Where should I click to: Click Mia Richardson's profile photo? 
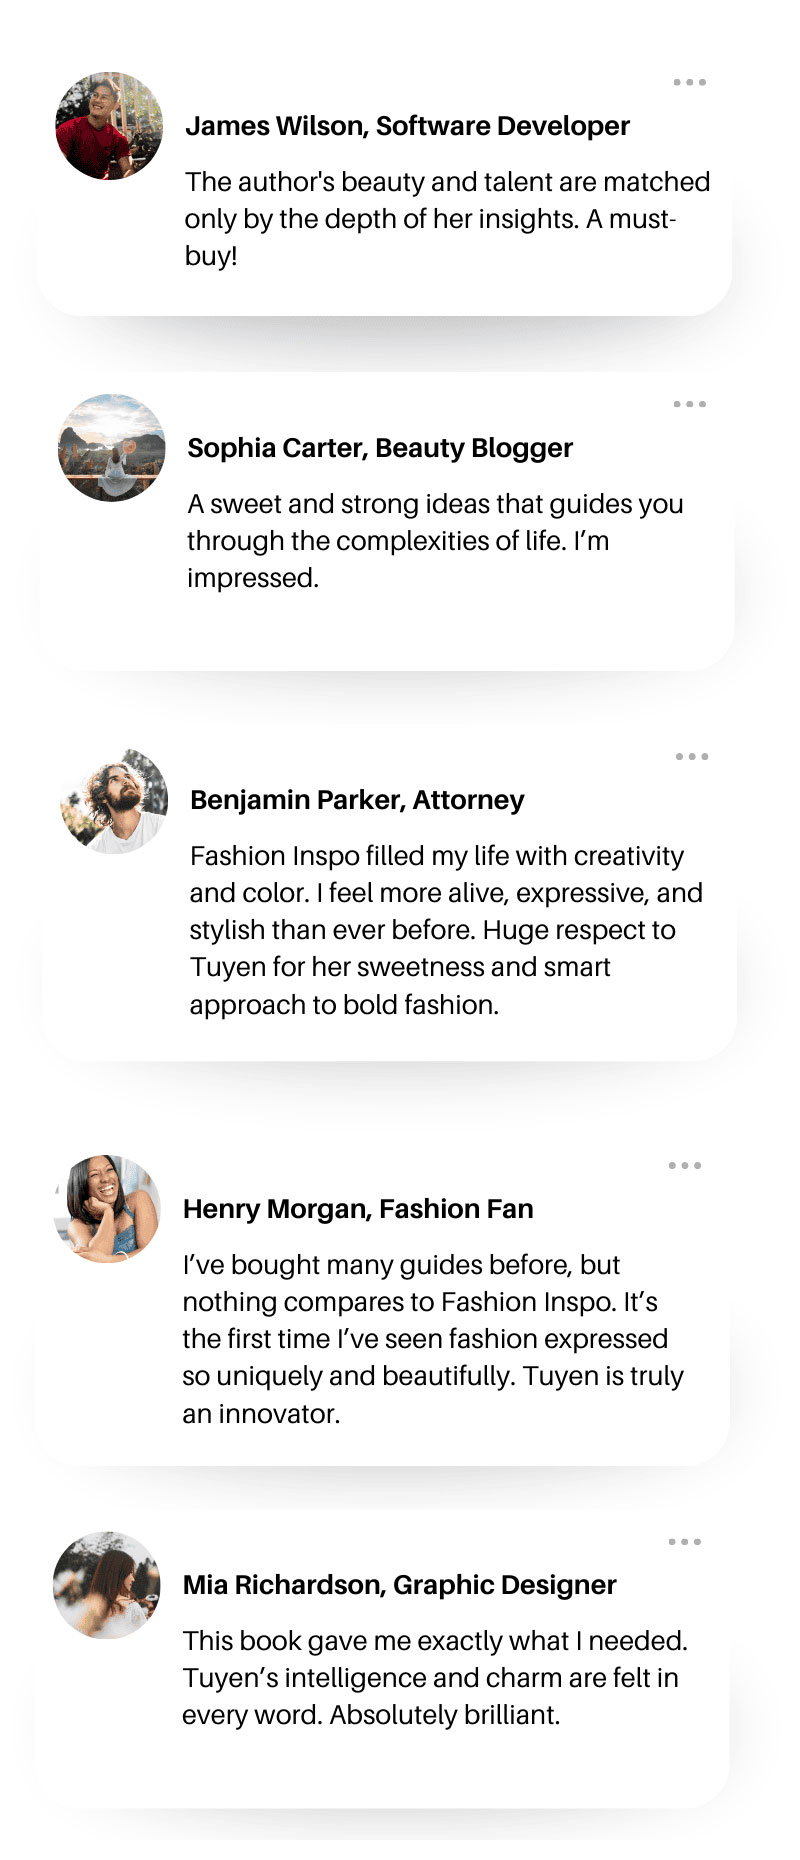[107, 1585]
